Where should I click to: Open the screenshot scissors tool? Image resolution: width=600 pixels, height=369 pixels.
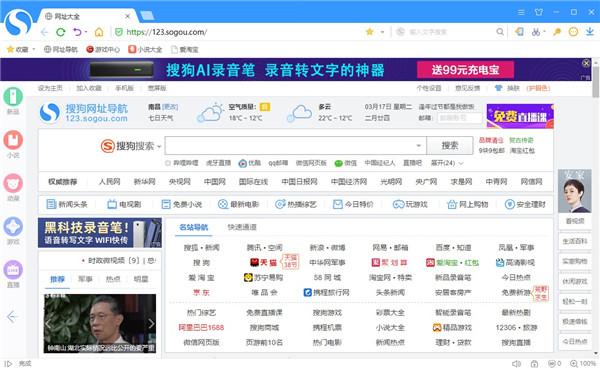tap(535, 32)
